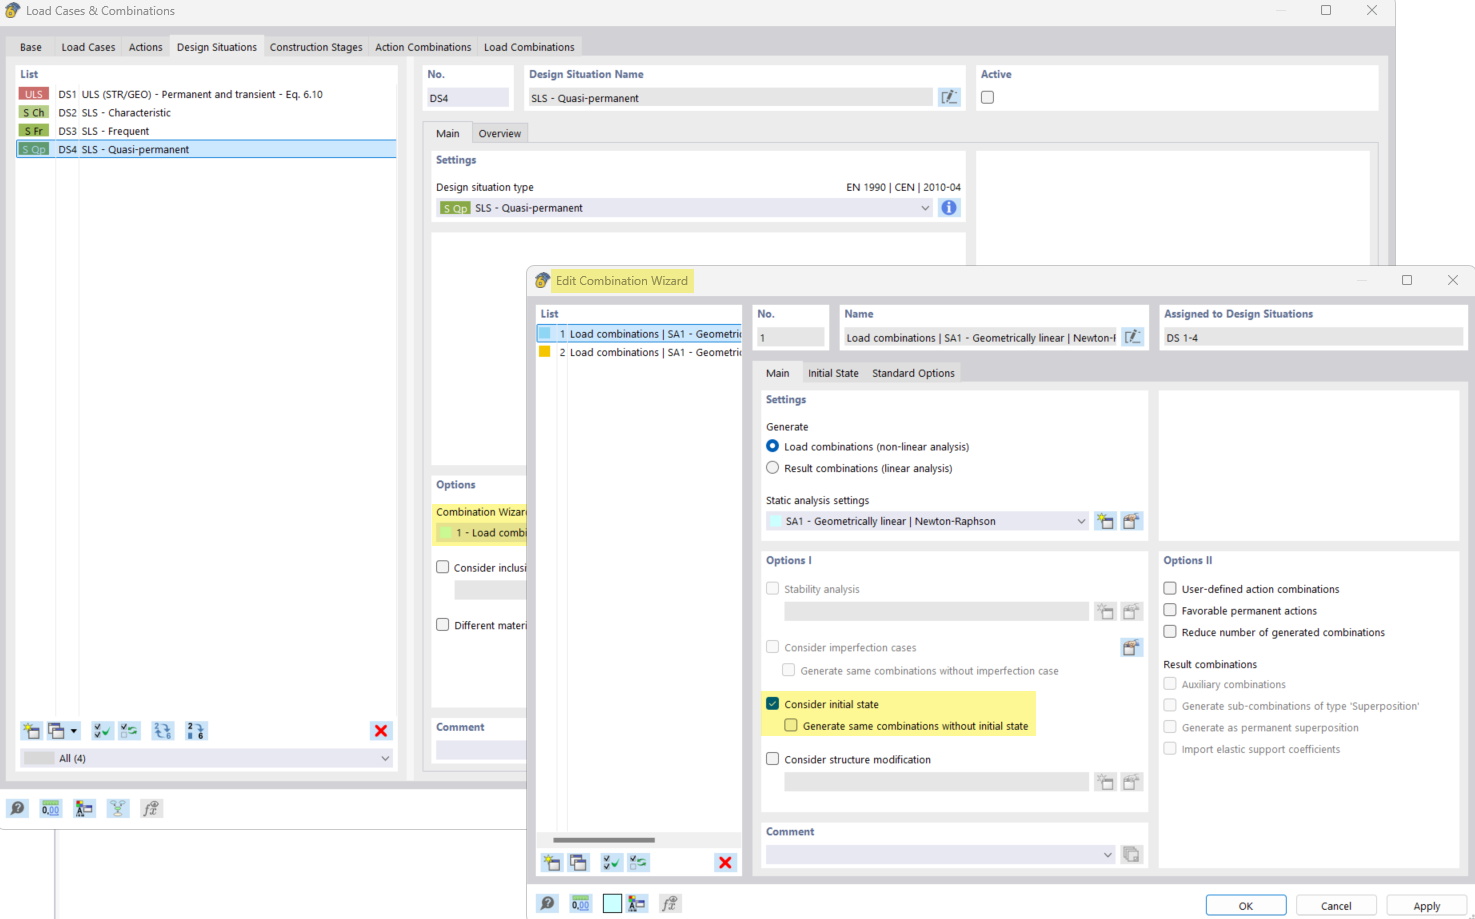Click funnel filter icon in Load Cases window footer
Viewport: 1475px width, 919px height.
(x=118, y=808)
